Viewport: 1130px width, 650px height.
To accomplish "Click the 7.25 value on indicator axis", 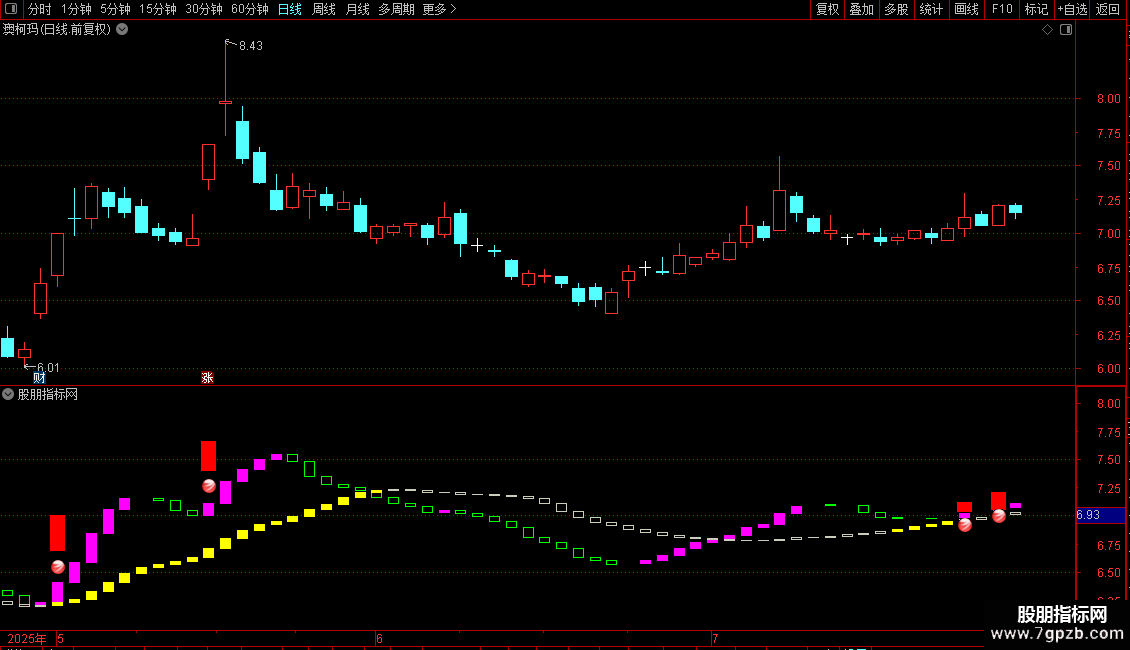I will (1108, 489).
